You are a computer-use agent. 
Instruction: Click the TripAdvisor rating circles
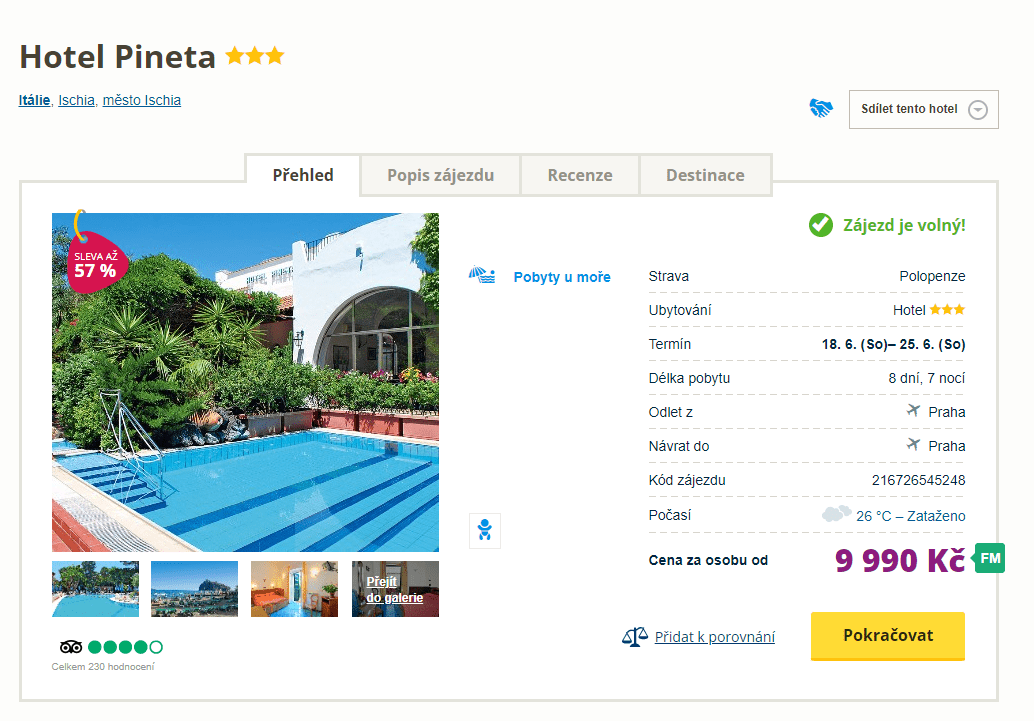[125, 647]
